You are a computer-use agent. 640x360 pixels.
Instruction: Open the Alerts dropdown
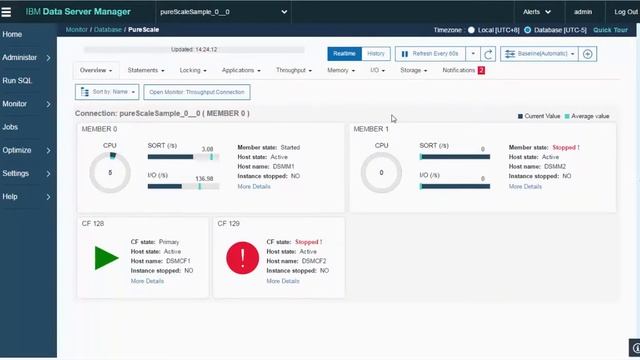point(537,12)
